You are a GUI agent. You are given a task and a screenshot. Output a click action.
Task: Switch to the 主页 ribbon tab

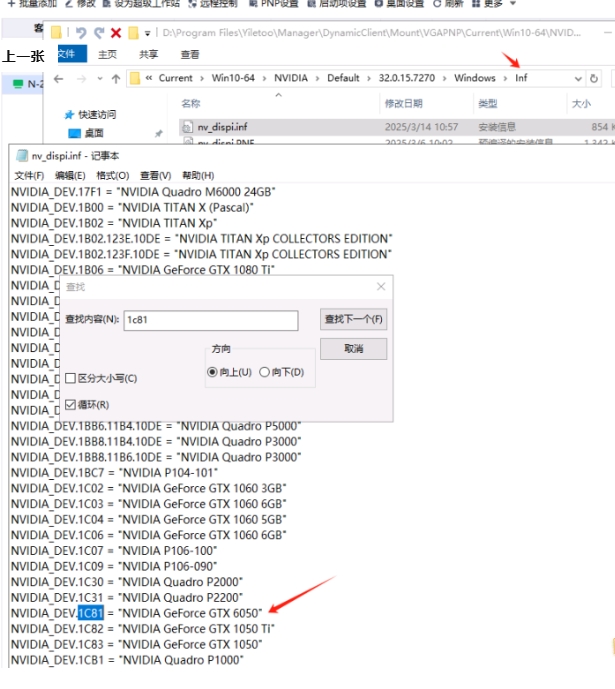pos(107,54)
